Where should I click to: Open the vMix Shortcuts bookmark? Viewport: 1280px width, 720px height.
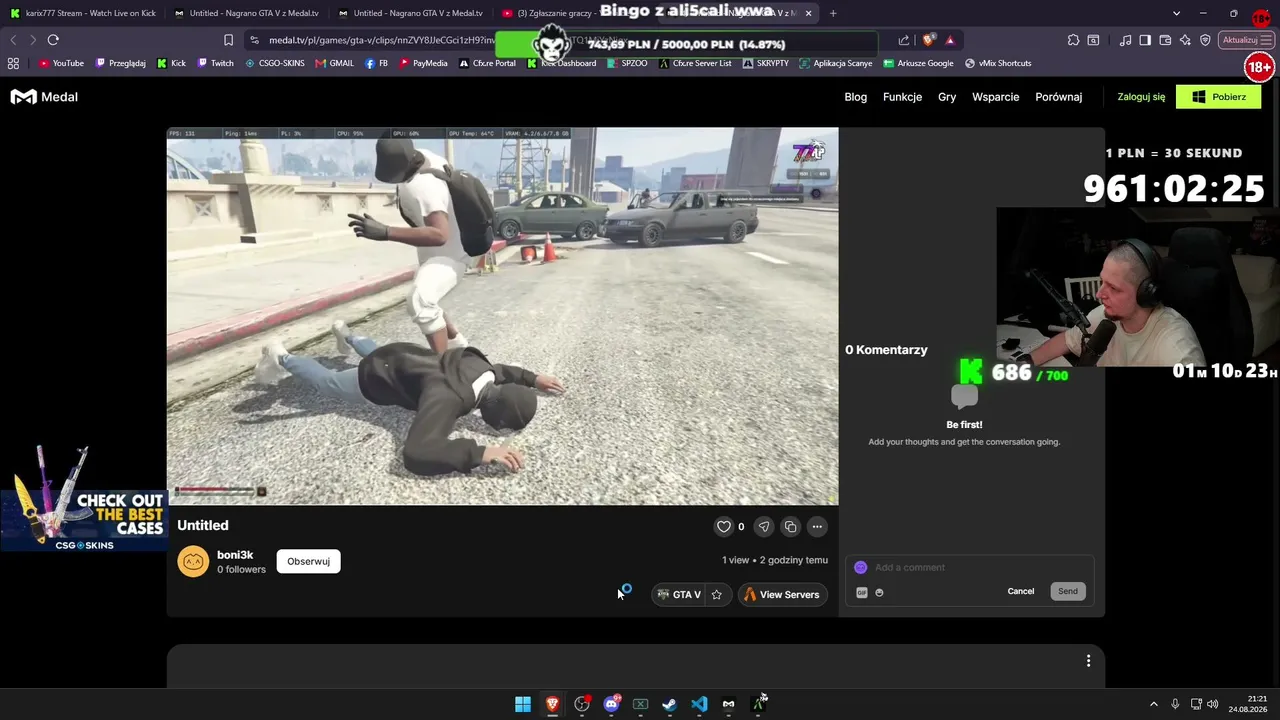[x=998, y=63]
